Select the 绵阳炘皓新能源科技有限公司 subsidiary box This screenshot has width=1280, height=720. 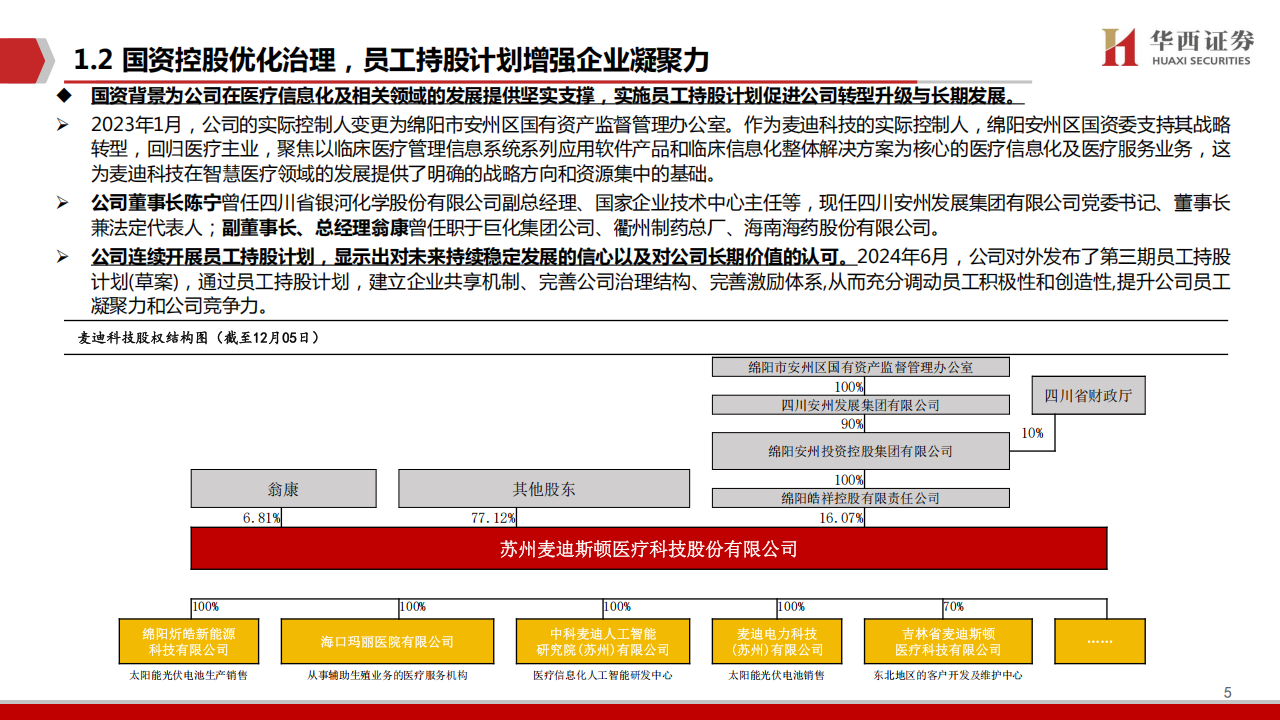[189, 641]
